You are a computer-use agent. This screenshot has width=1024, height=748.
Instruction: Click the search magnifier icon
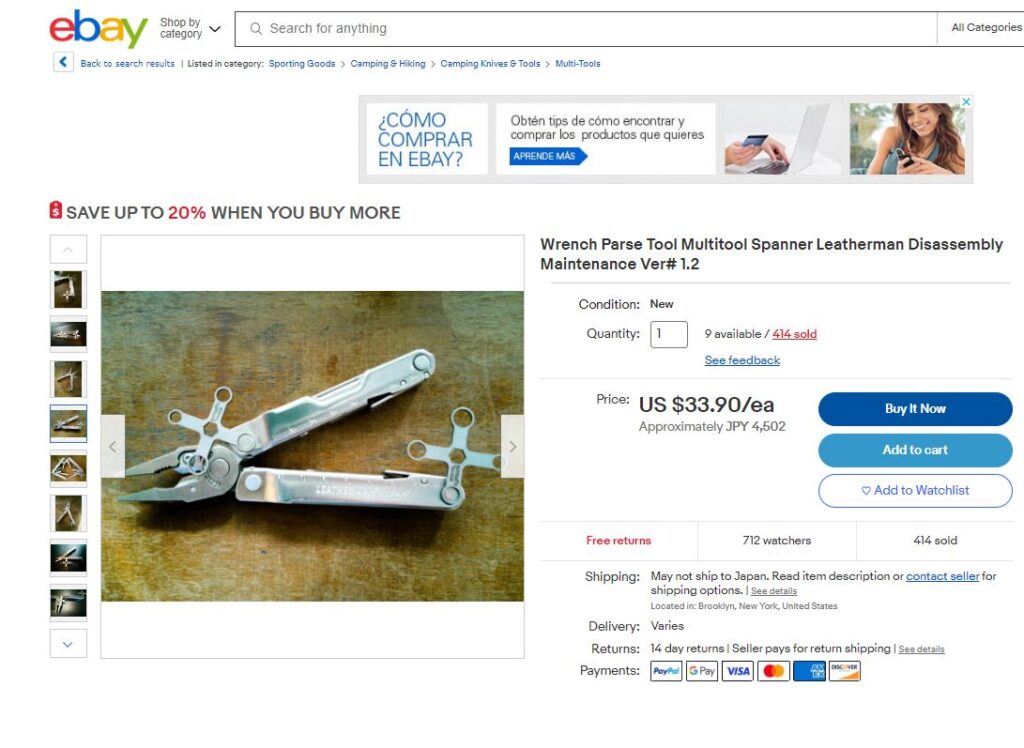[256, 29]
